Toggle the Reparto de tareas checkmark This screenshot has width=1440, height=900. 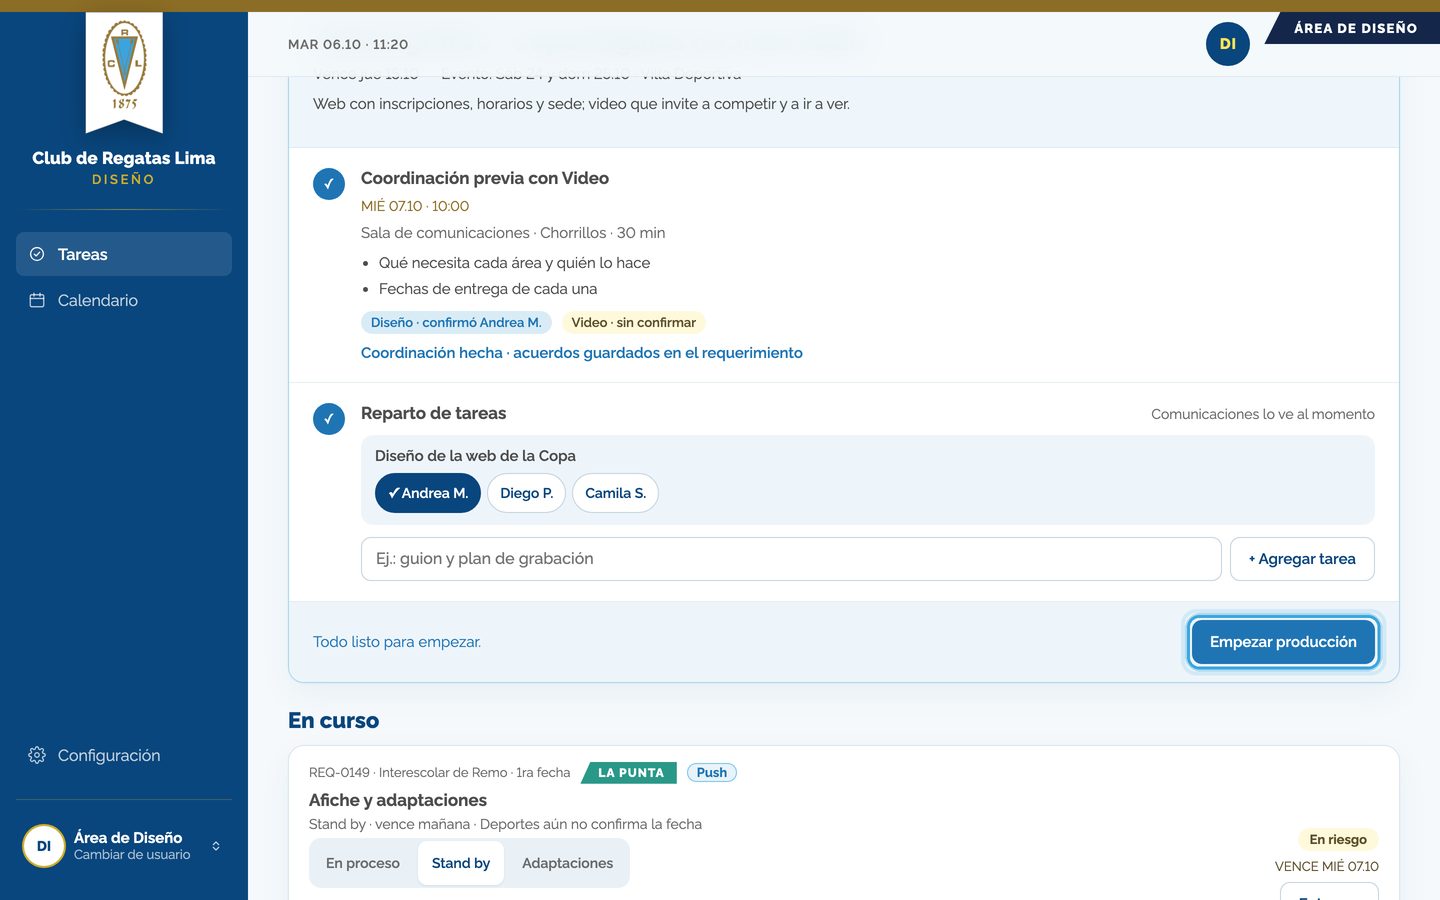pyautogui.click(x=329, y=419)
